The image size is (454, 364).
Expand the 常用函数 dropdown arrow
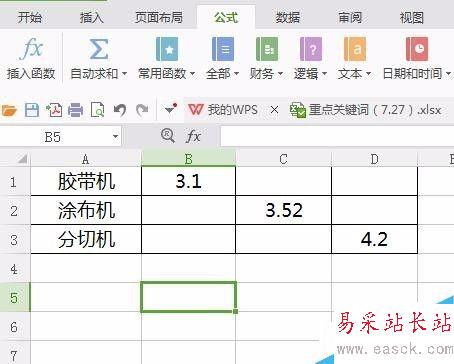click(x=192, y=73)
